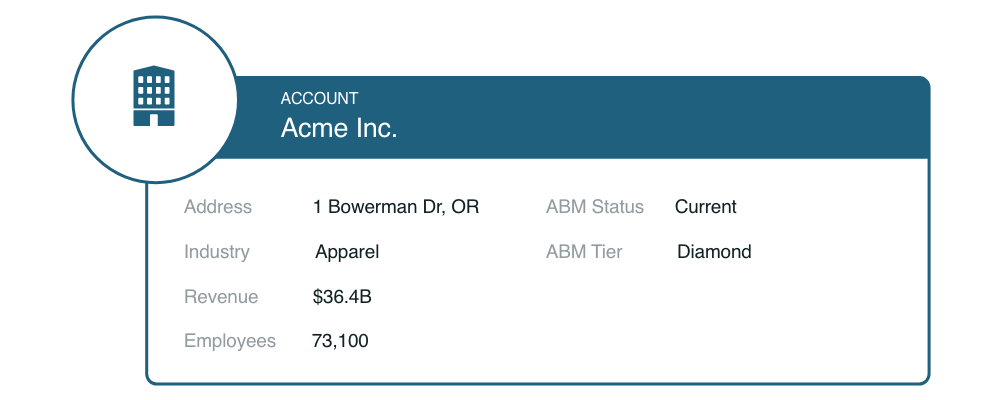Select the Apparel industry value
This screenshot has width=1000, height=400.
click(x=347, y=252)
